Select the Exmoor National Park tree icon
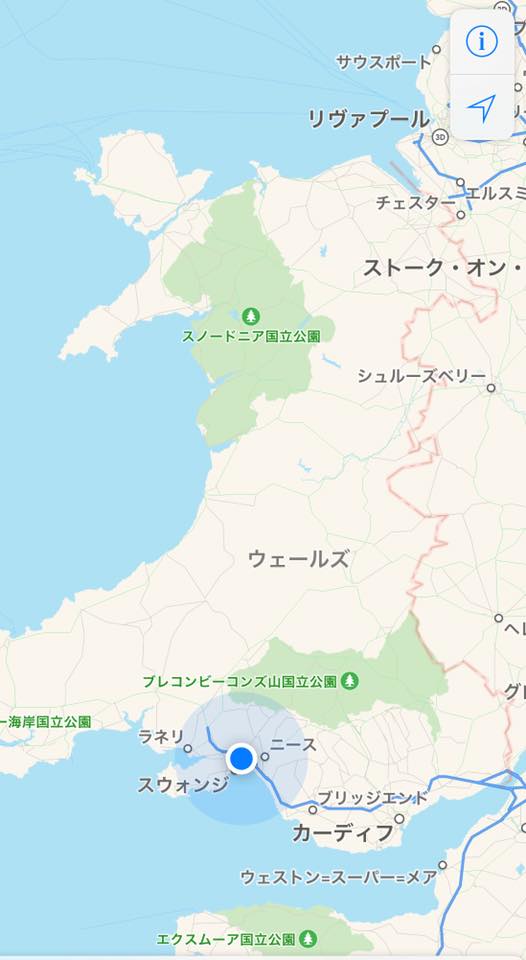This screenshot has width=526, height=960. [308, 938]
